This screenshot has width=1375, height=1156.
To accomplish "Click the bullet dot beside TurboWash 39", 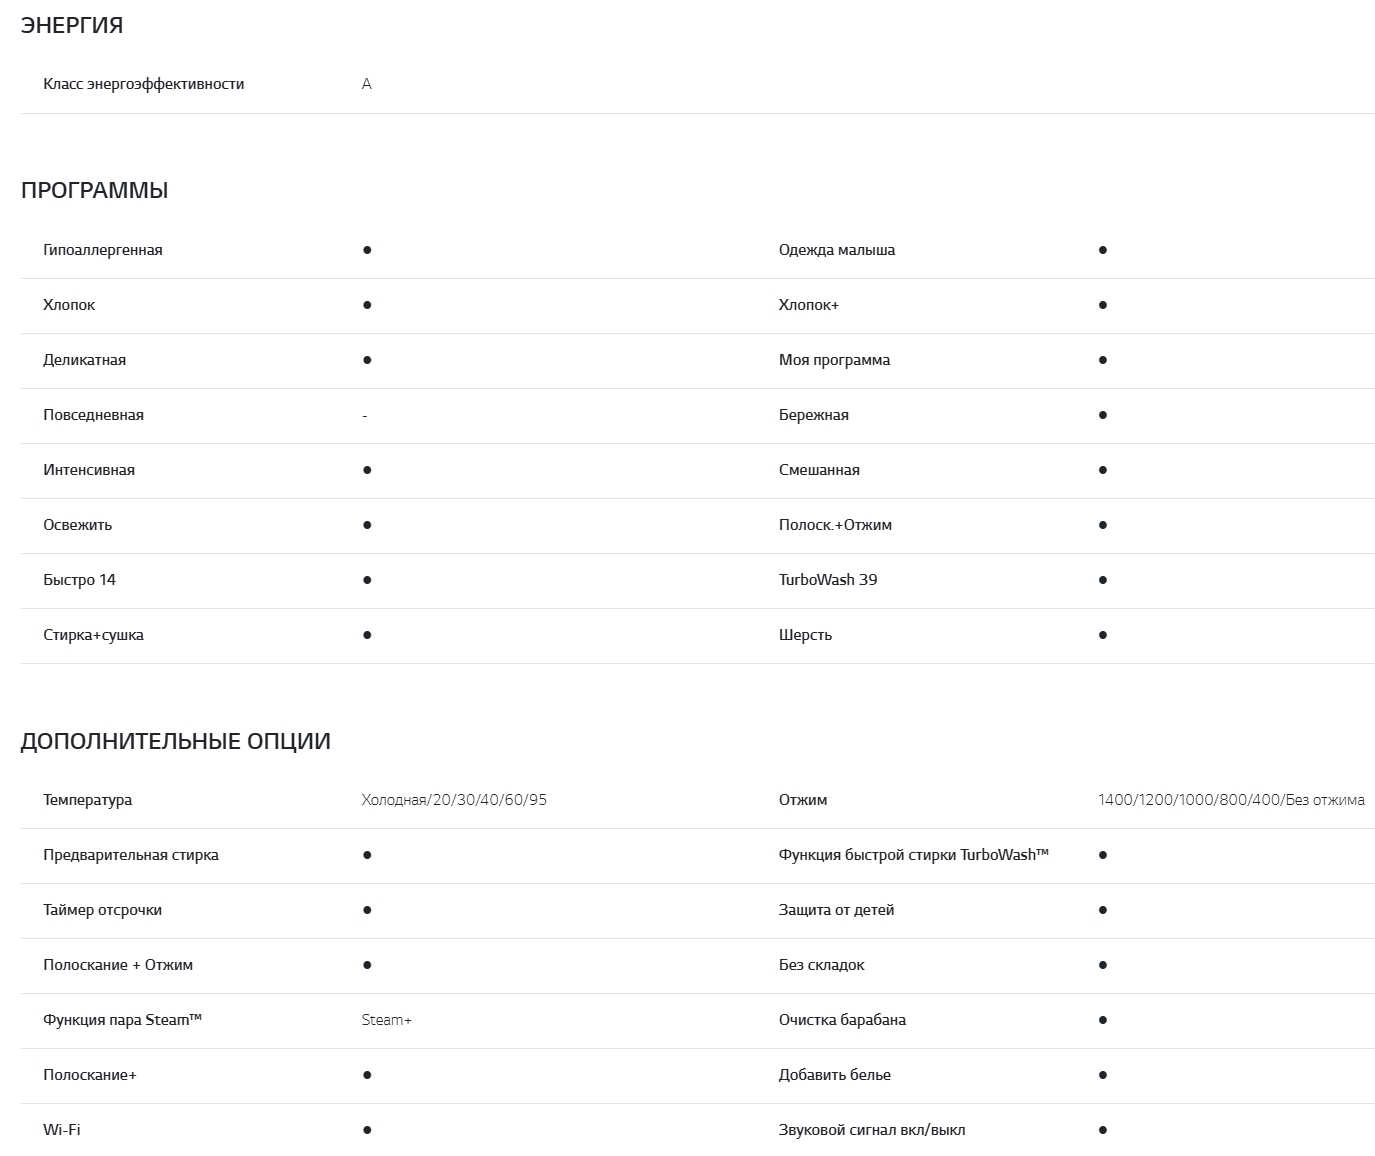I will (x=1102, y=580).
